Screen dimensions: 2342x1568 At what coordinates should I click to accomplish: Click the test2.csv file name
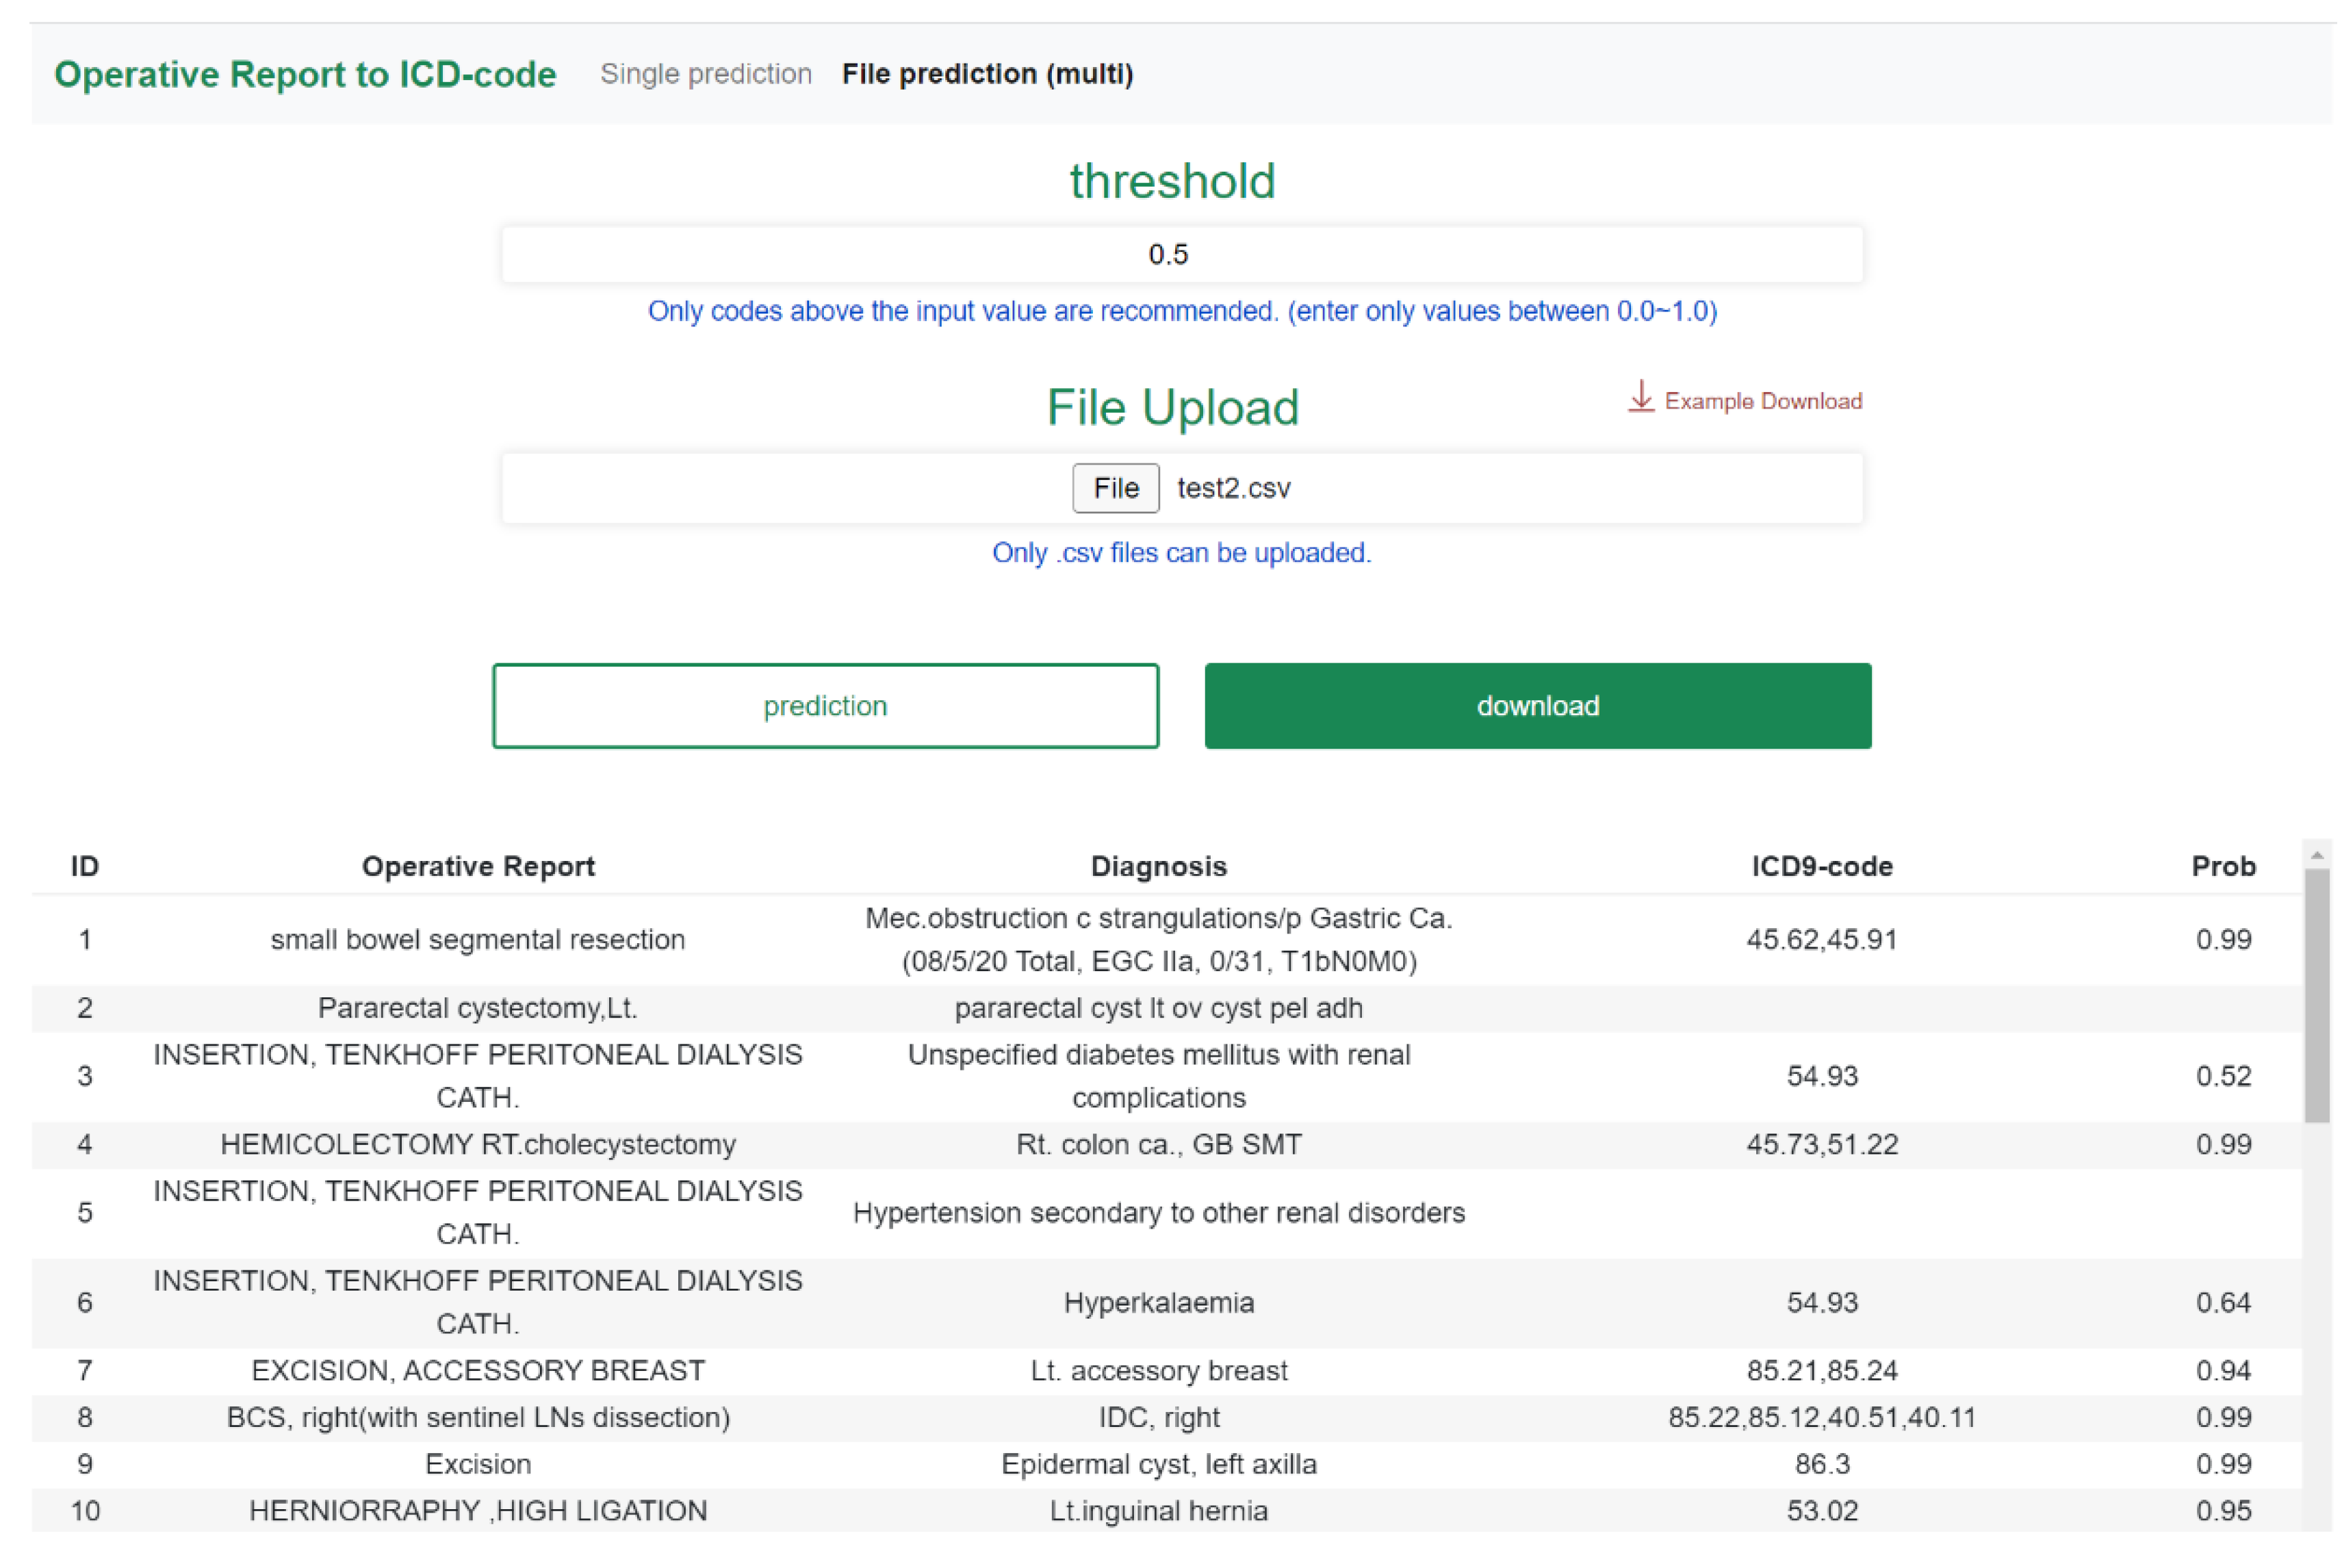point(1233,488)
